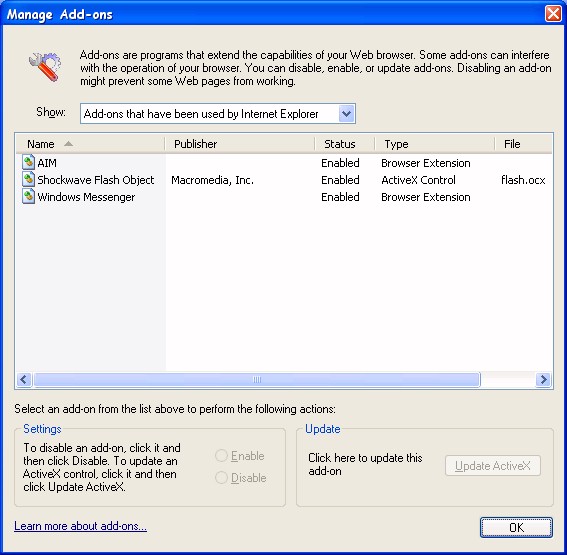
Task: Select the Enable radio button
Action: 221,456
